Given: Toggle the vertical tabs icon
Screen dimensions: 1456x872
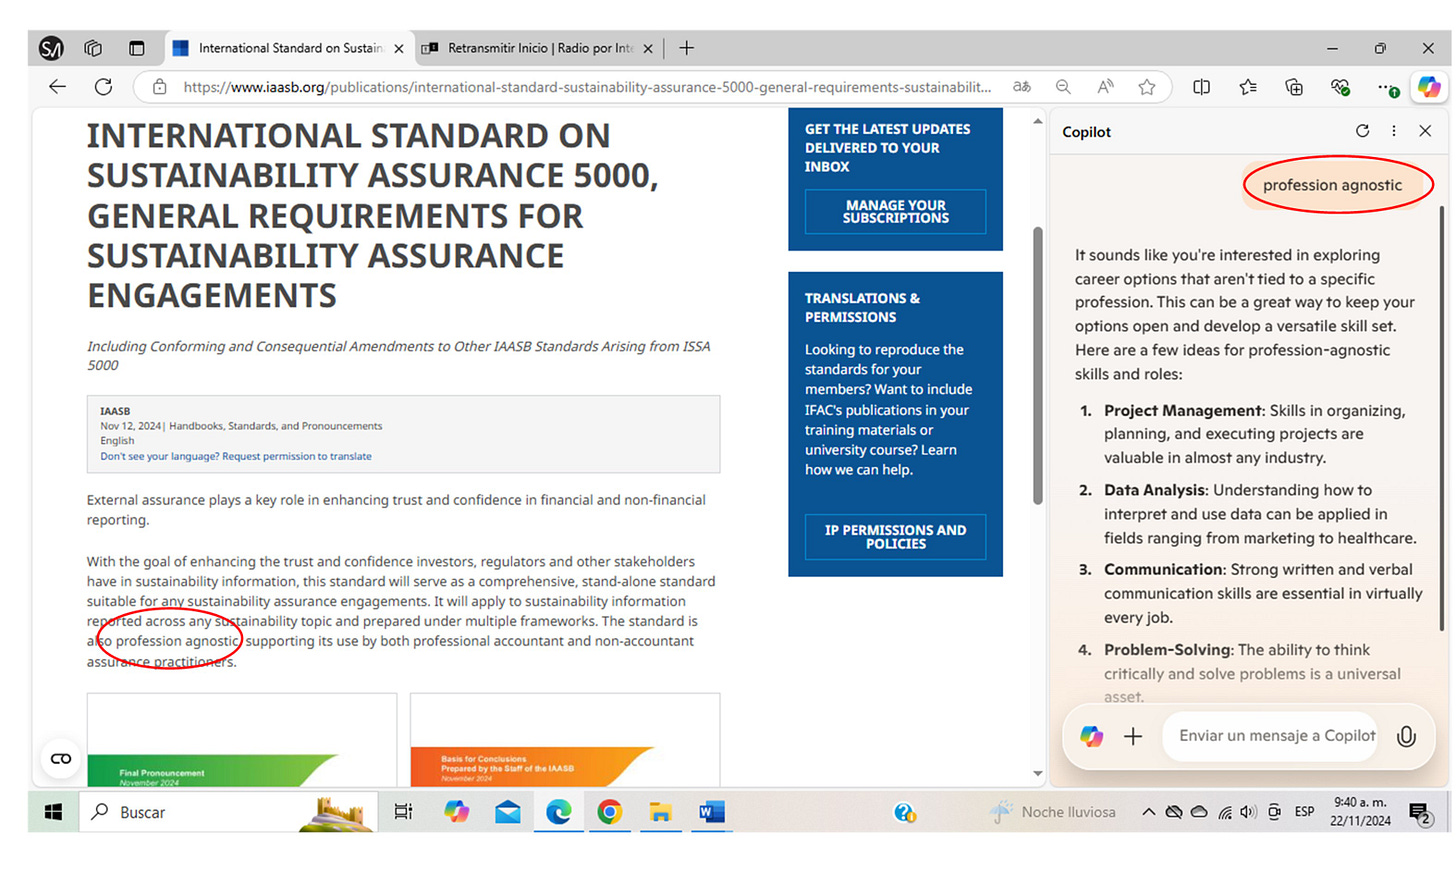Looking at the screenshot, I should (x=137, y=48).
